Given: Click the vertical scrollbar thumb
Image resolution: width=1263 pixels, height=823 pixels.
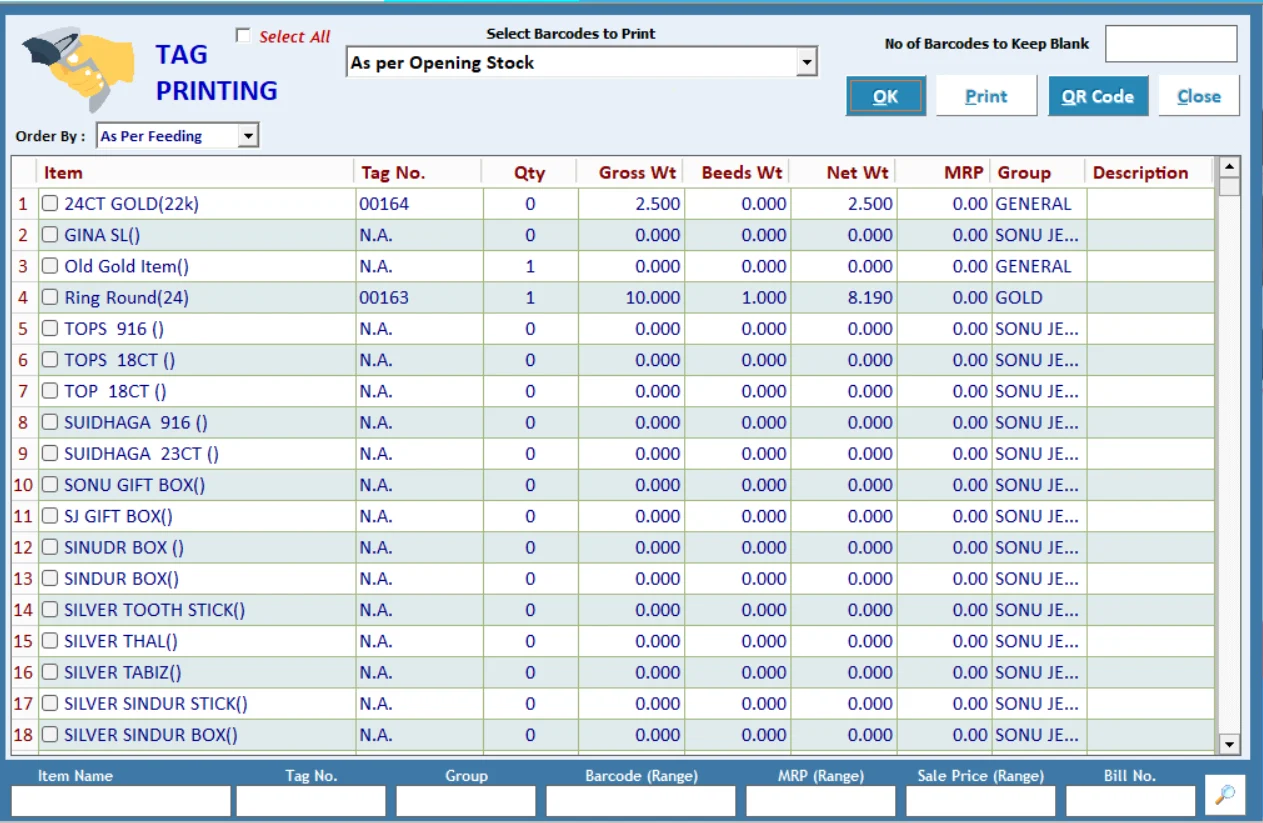Looking at the screenshot, I should coord(1229,186).
